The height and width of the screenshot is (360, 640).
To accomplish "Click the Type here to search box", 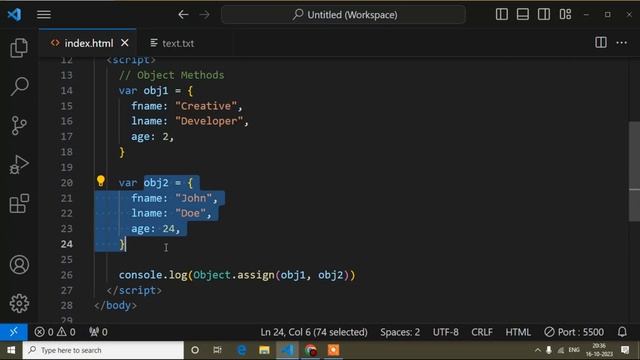I will (103, 350).
